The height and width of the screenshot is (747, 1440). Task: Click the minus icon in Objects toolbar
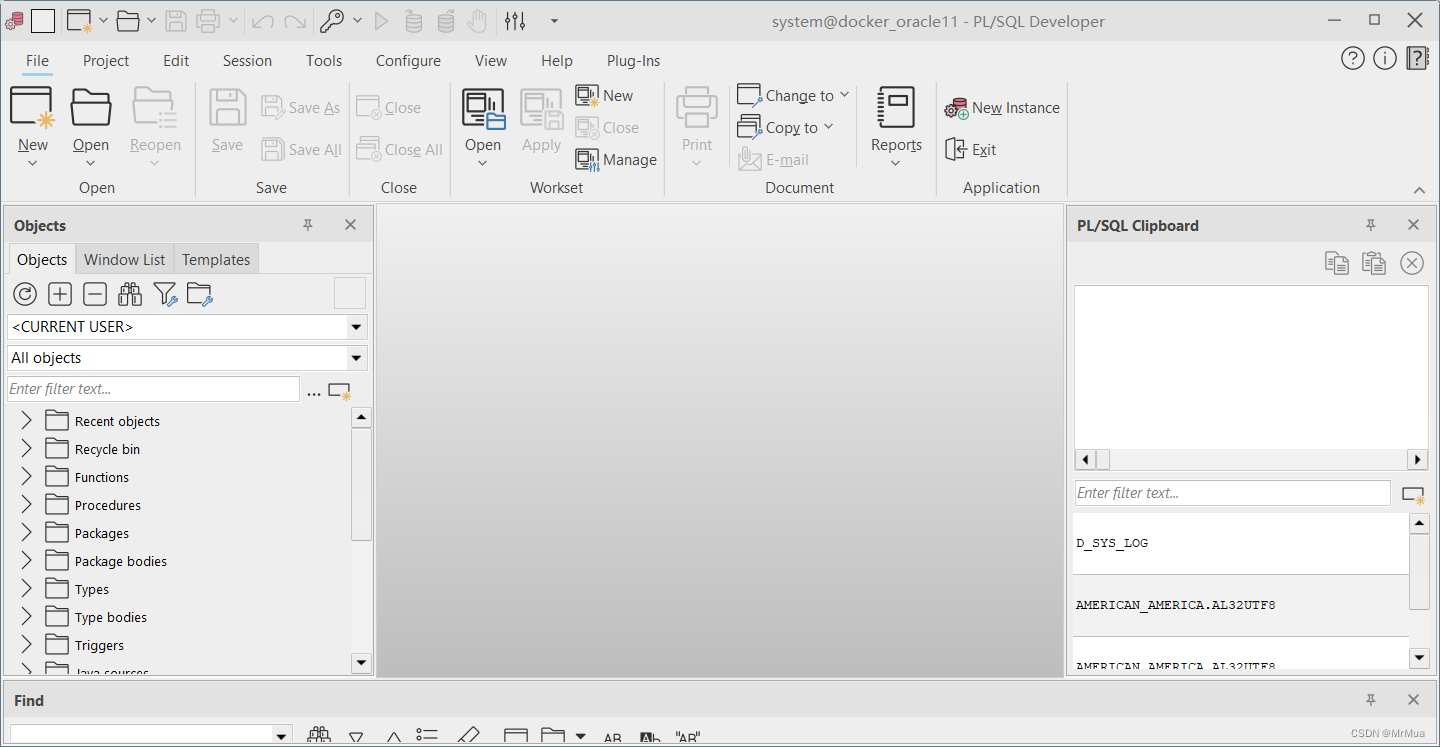(95, 294)
